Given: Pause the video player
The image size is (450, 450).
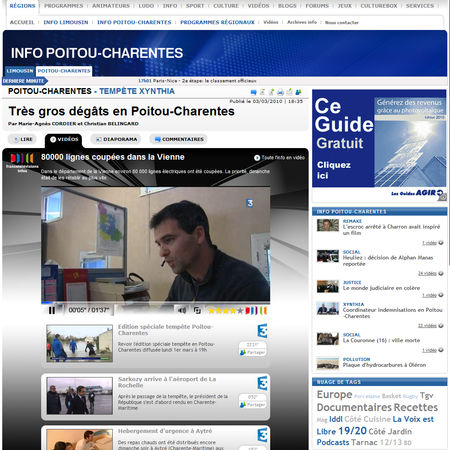Looking at the screenshot, I should tap(52, 310).
